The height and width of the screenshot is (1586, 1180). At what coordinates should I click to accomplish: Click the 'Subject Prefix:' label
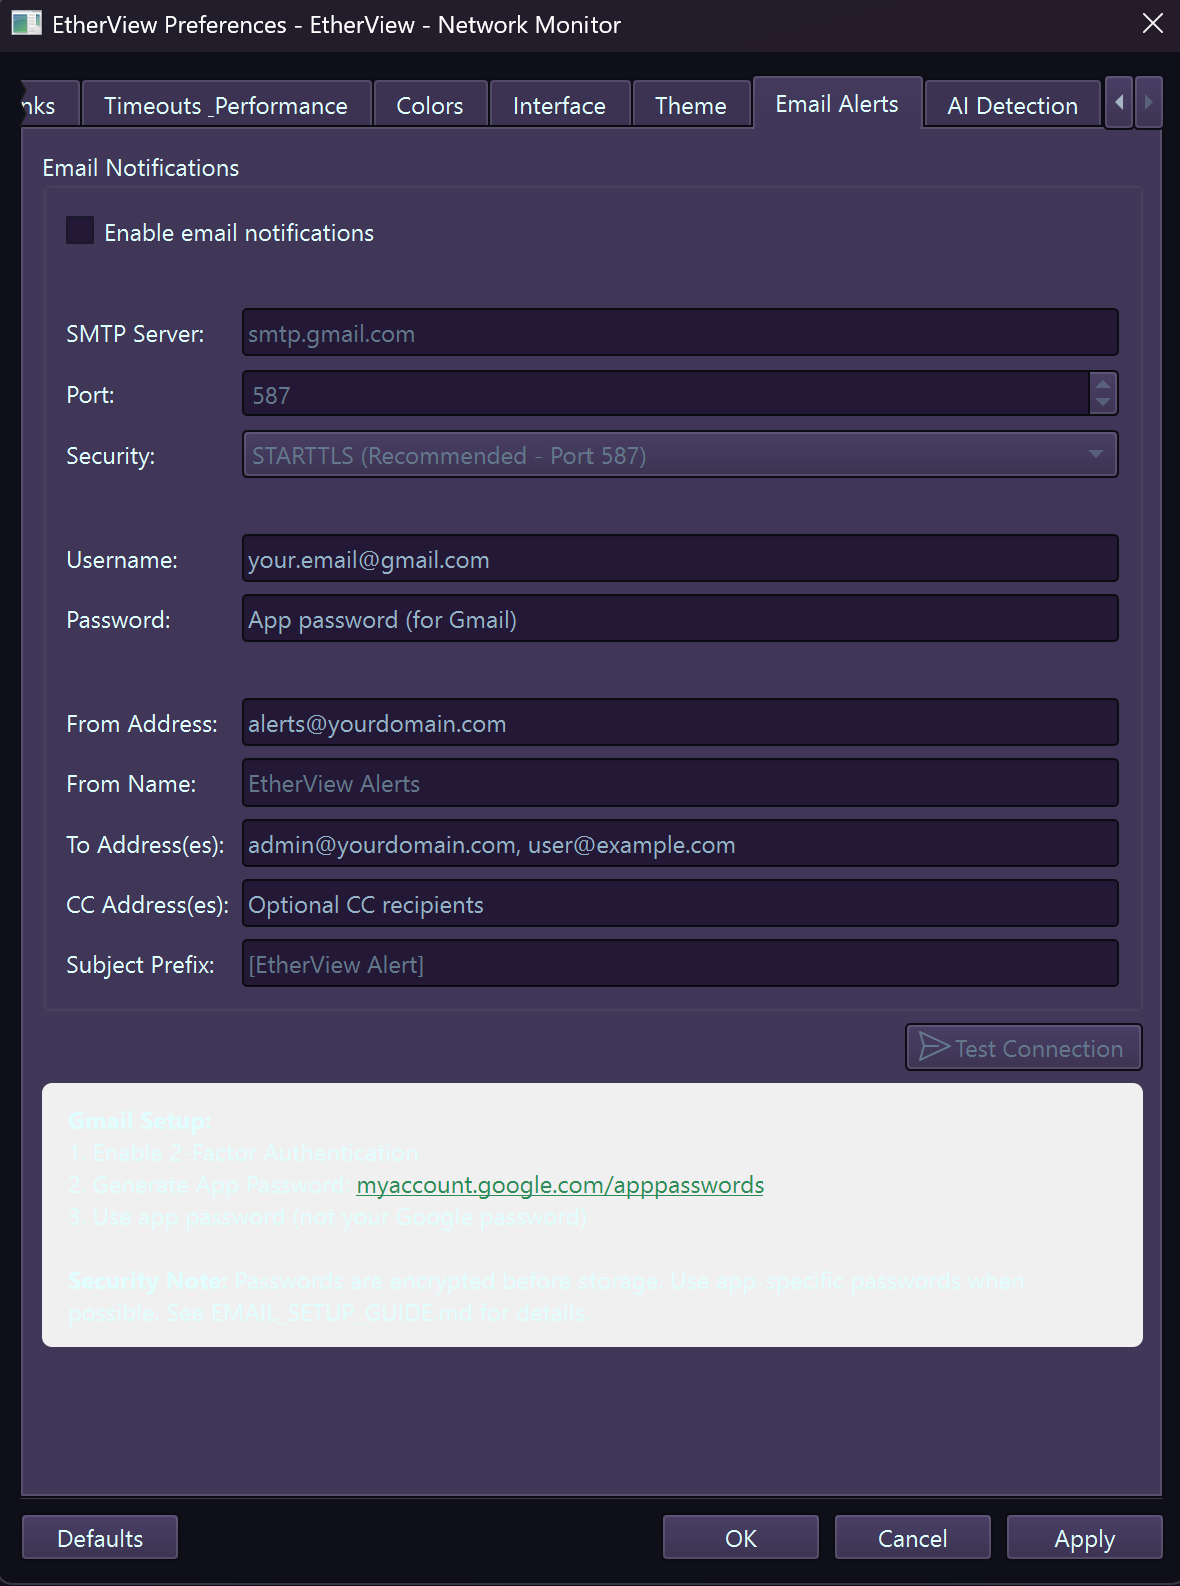pyautogui.click(x=141, y=965)
